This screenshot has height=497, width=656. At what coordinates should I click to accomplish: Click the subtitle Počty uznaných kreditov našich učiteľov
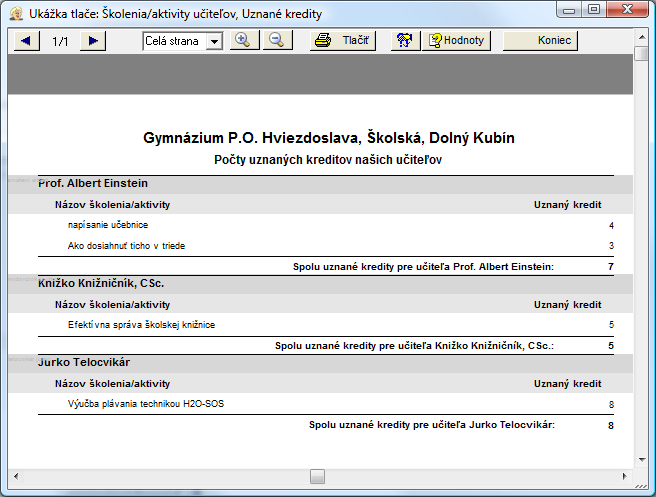click(328, 160)
